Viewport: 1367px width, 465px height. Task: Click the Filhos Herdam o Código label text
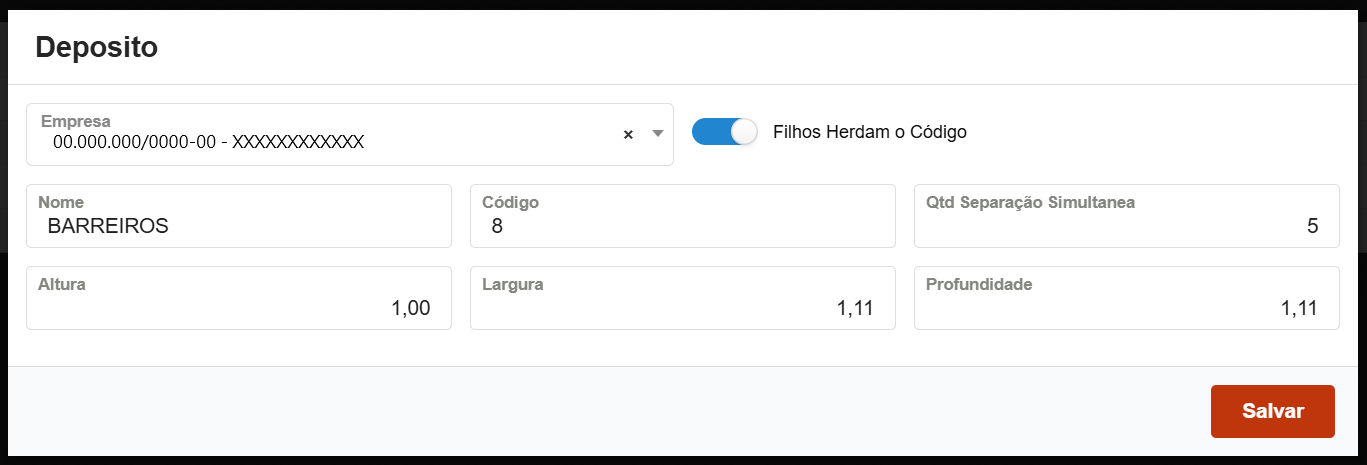click(x=869, y=132)
